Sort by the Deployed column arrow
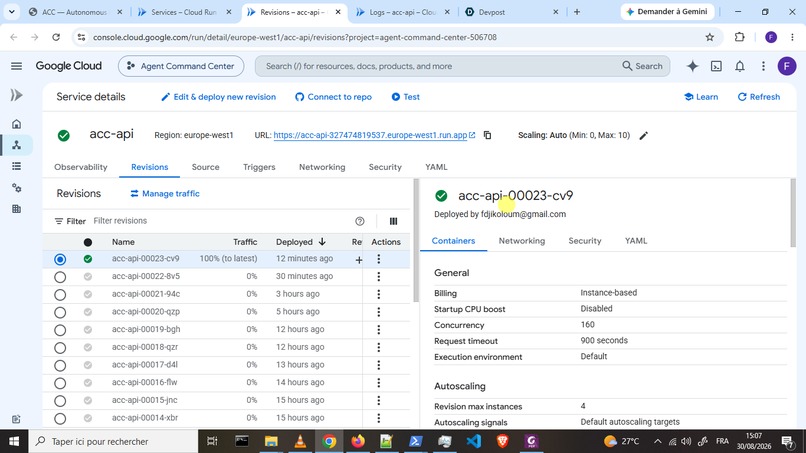Image resolution: width=806 pixels, height=453 pixels. coord(322,242)
